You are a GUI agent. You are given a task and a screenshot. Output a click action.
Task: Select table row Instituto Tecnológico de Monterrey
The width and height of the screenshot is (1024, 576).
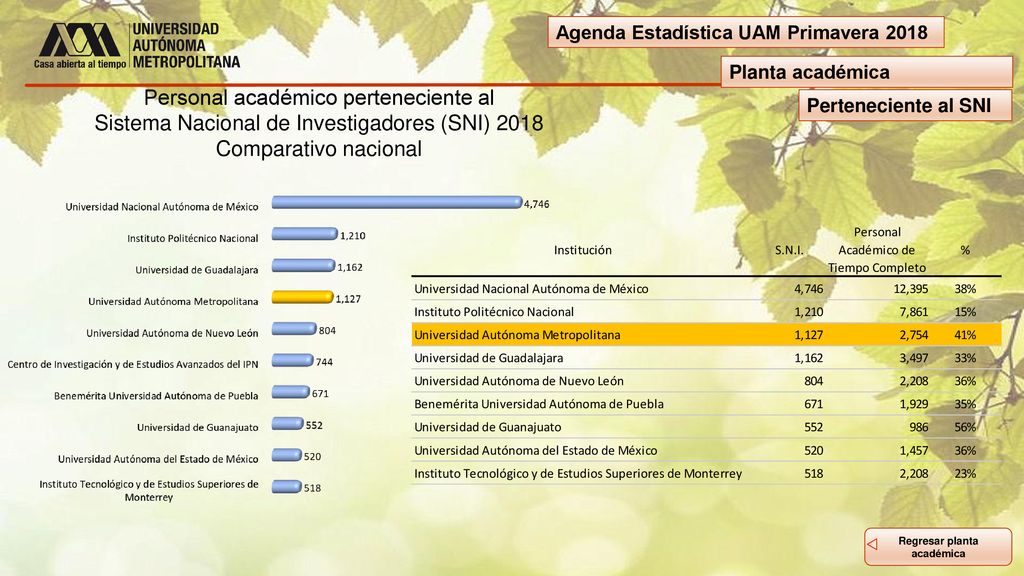(706, 473)
